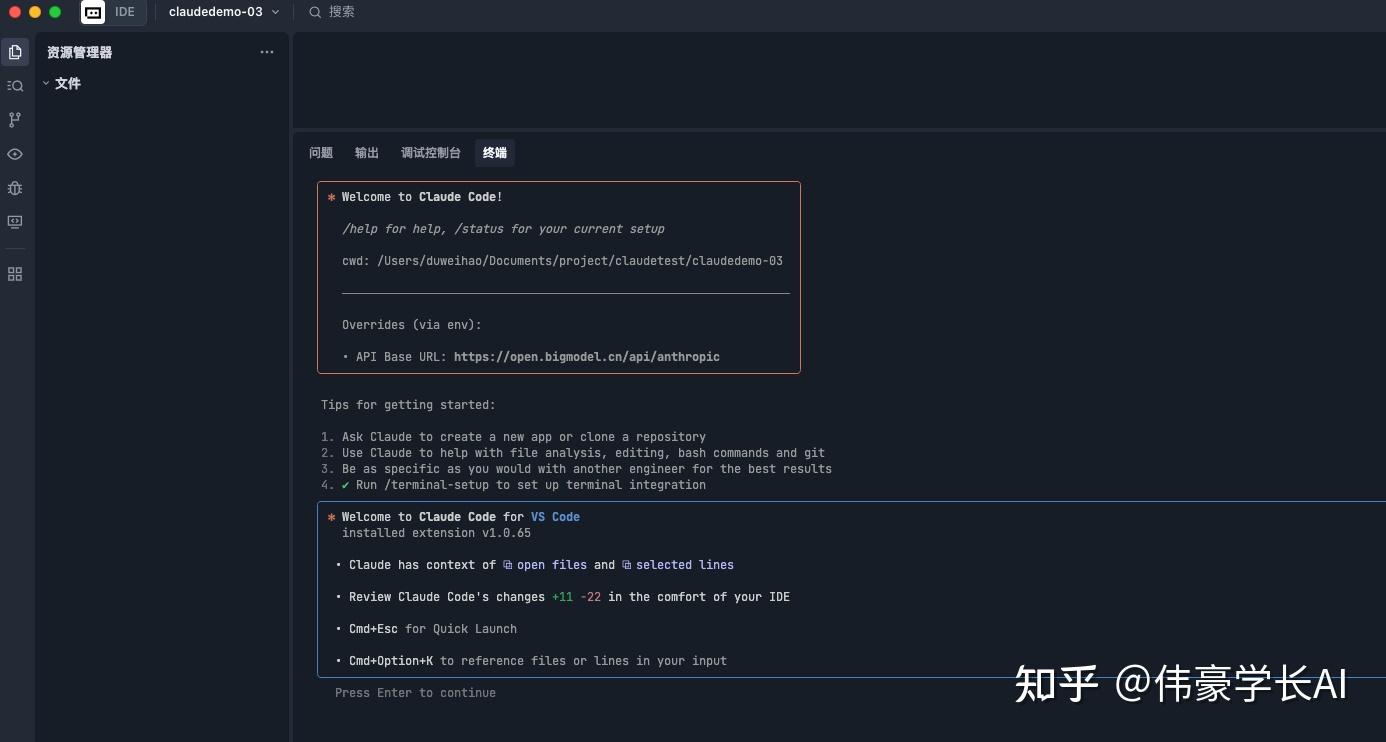1386x742 pixels.
Task: Click the eye preview icon in the sidebar
Action: 15,154
